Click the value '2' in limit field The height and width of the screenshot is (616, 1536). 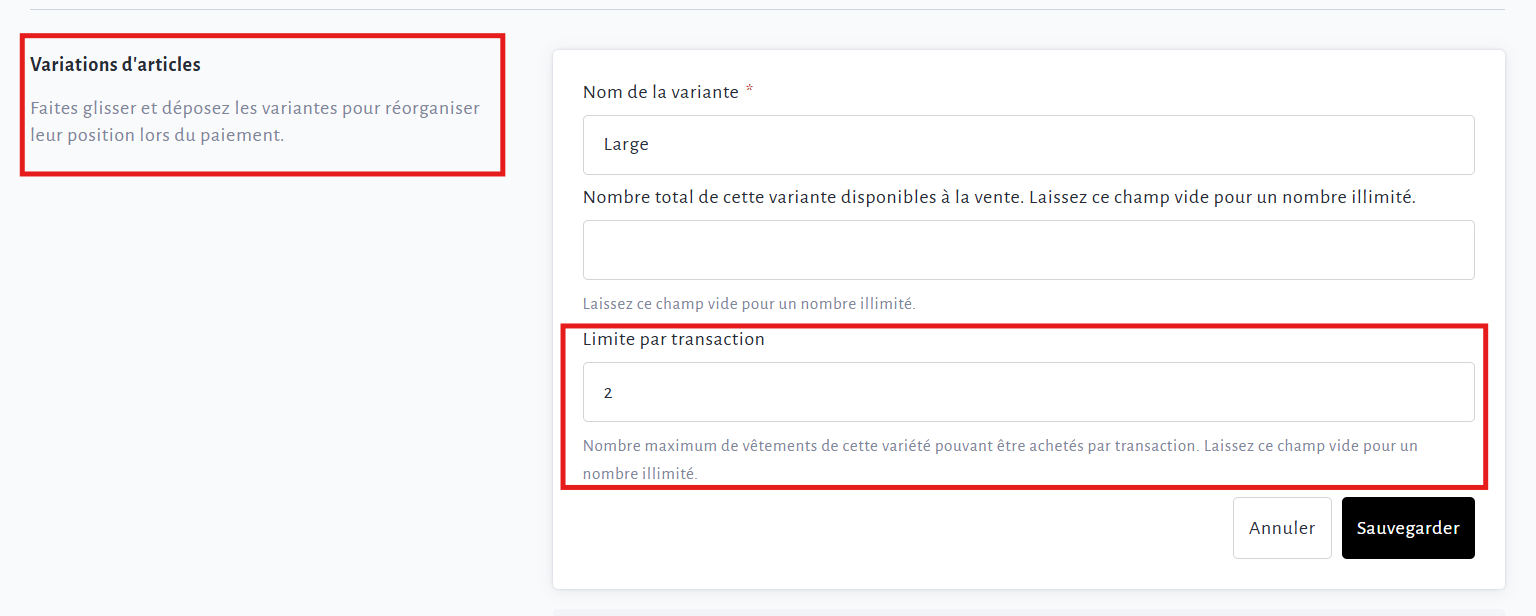coord(608,393)
